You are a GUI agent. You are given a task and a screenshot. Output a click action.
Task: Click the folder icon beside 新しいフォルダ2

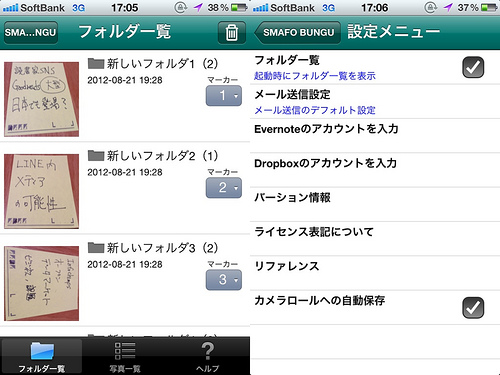tap(96, 155)
